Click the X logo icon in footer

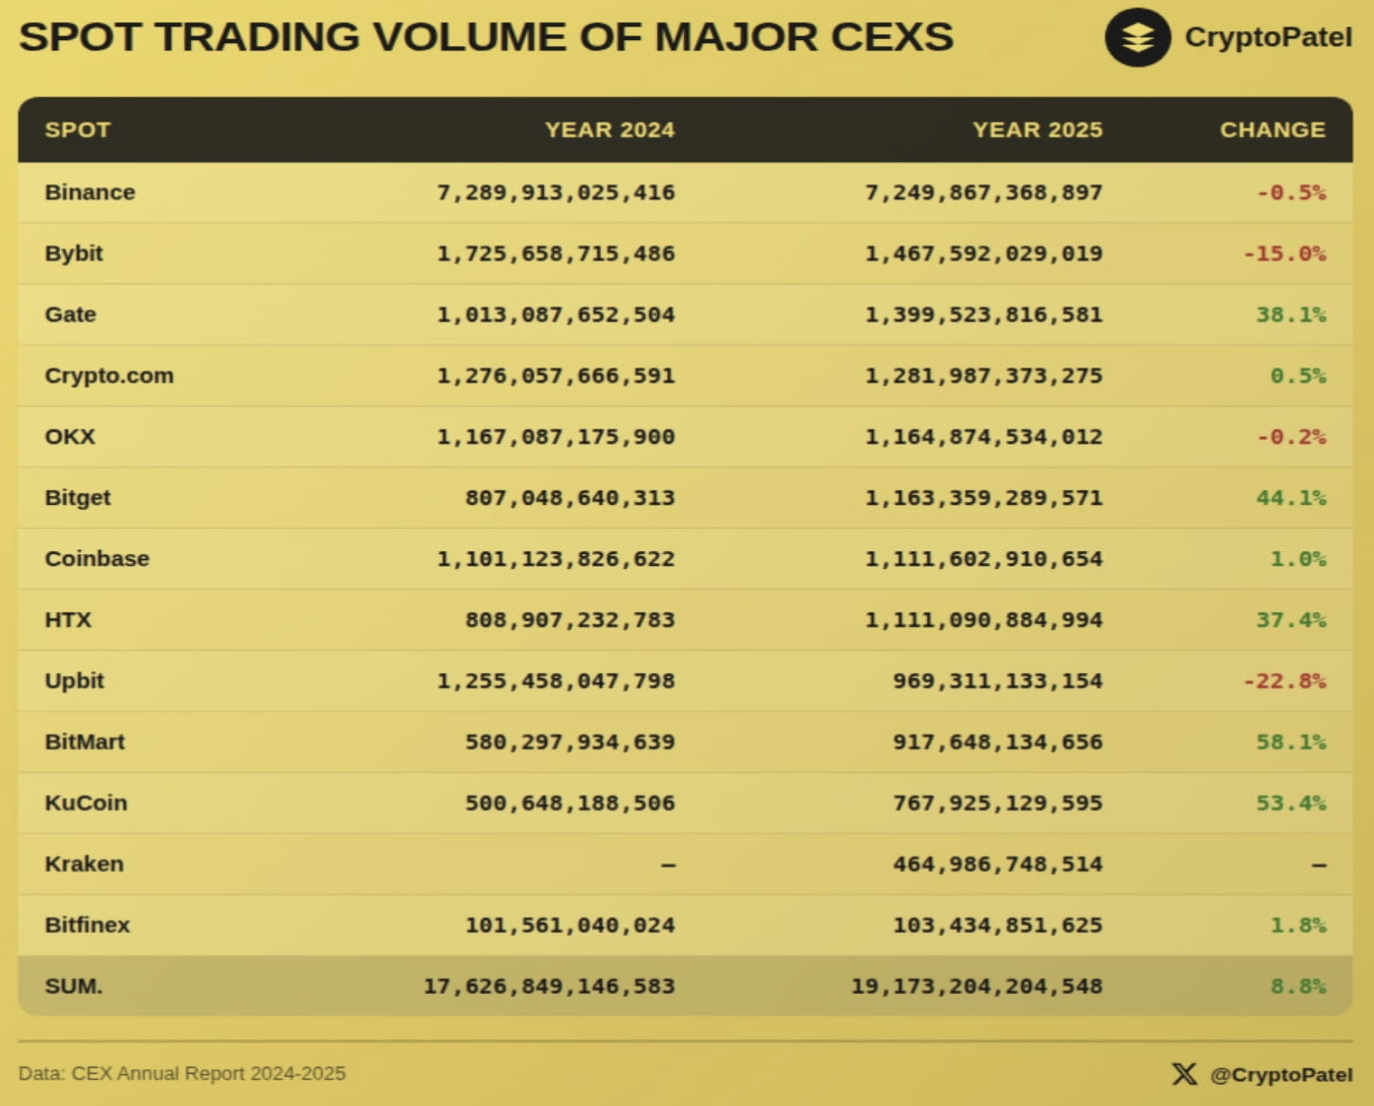(x=1184, y=1074)
